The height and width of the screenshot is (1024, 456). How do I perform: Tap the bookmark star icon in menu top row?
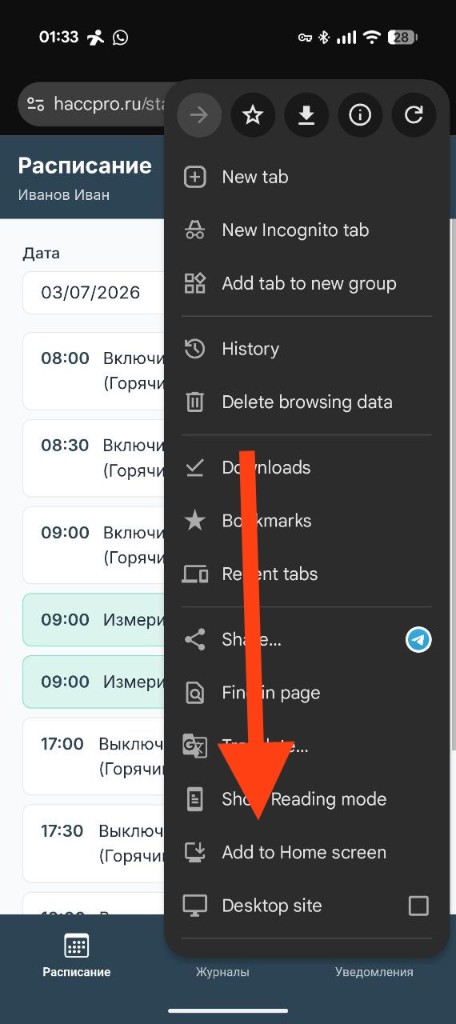(x=253, y=116)
